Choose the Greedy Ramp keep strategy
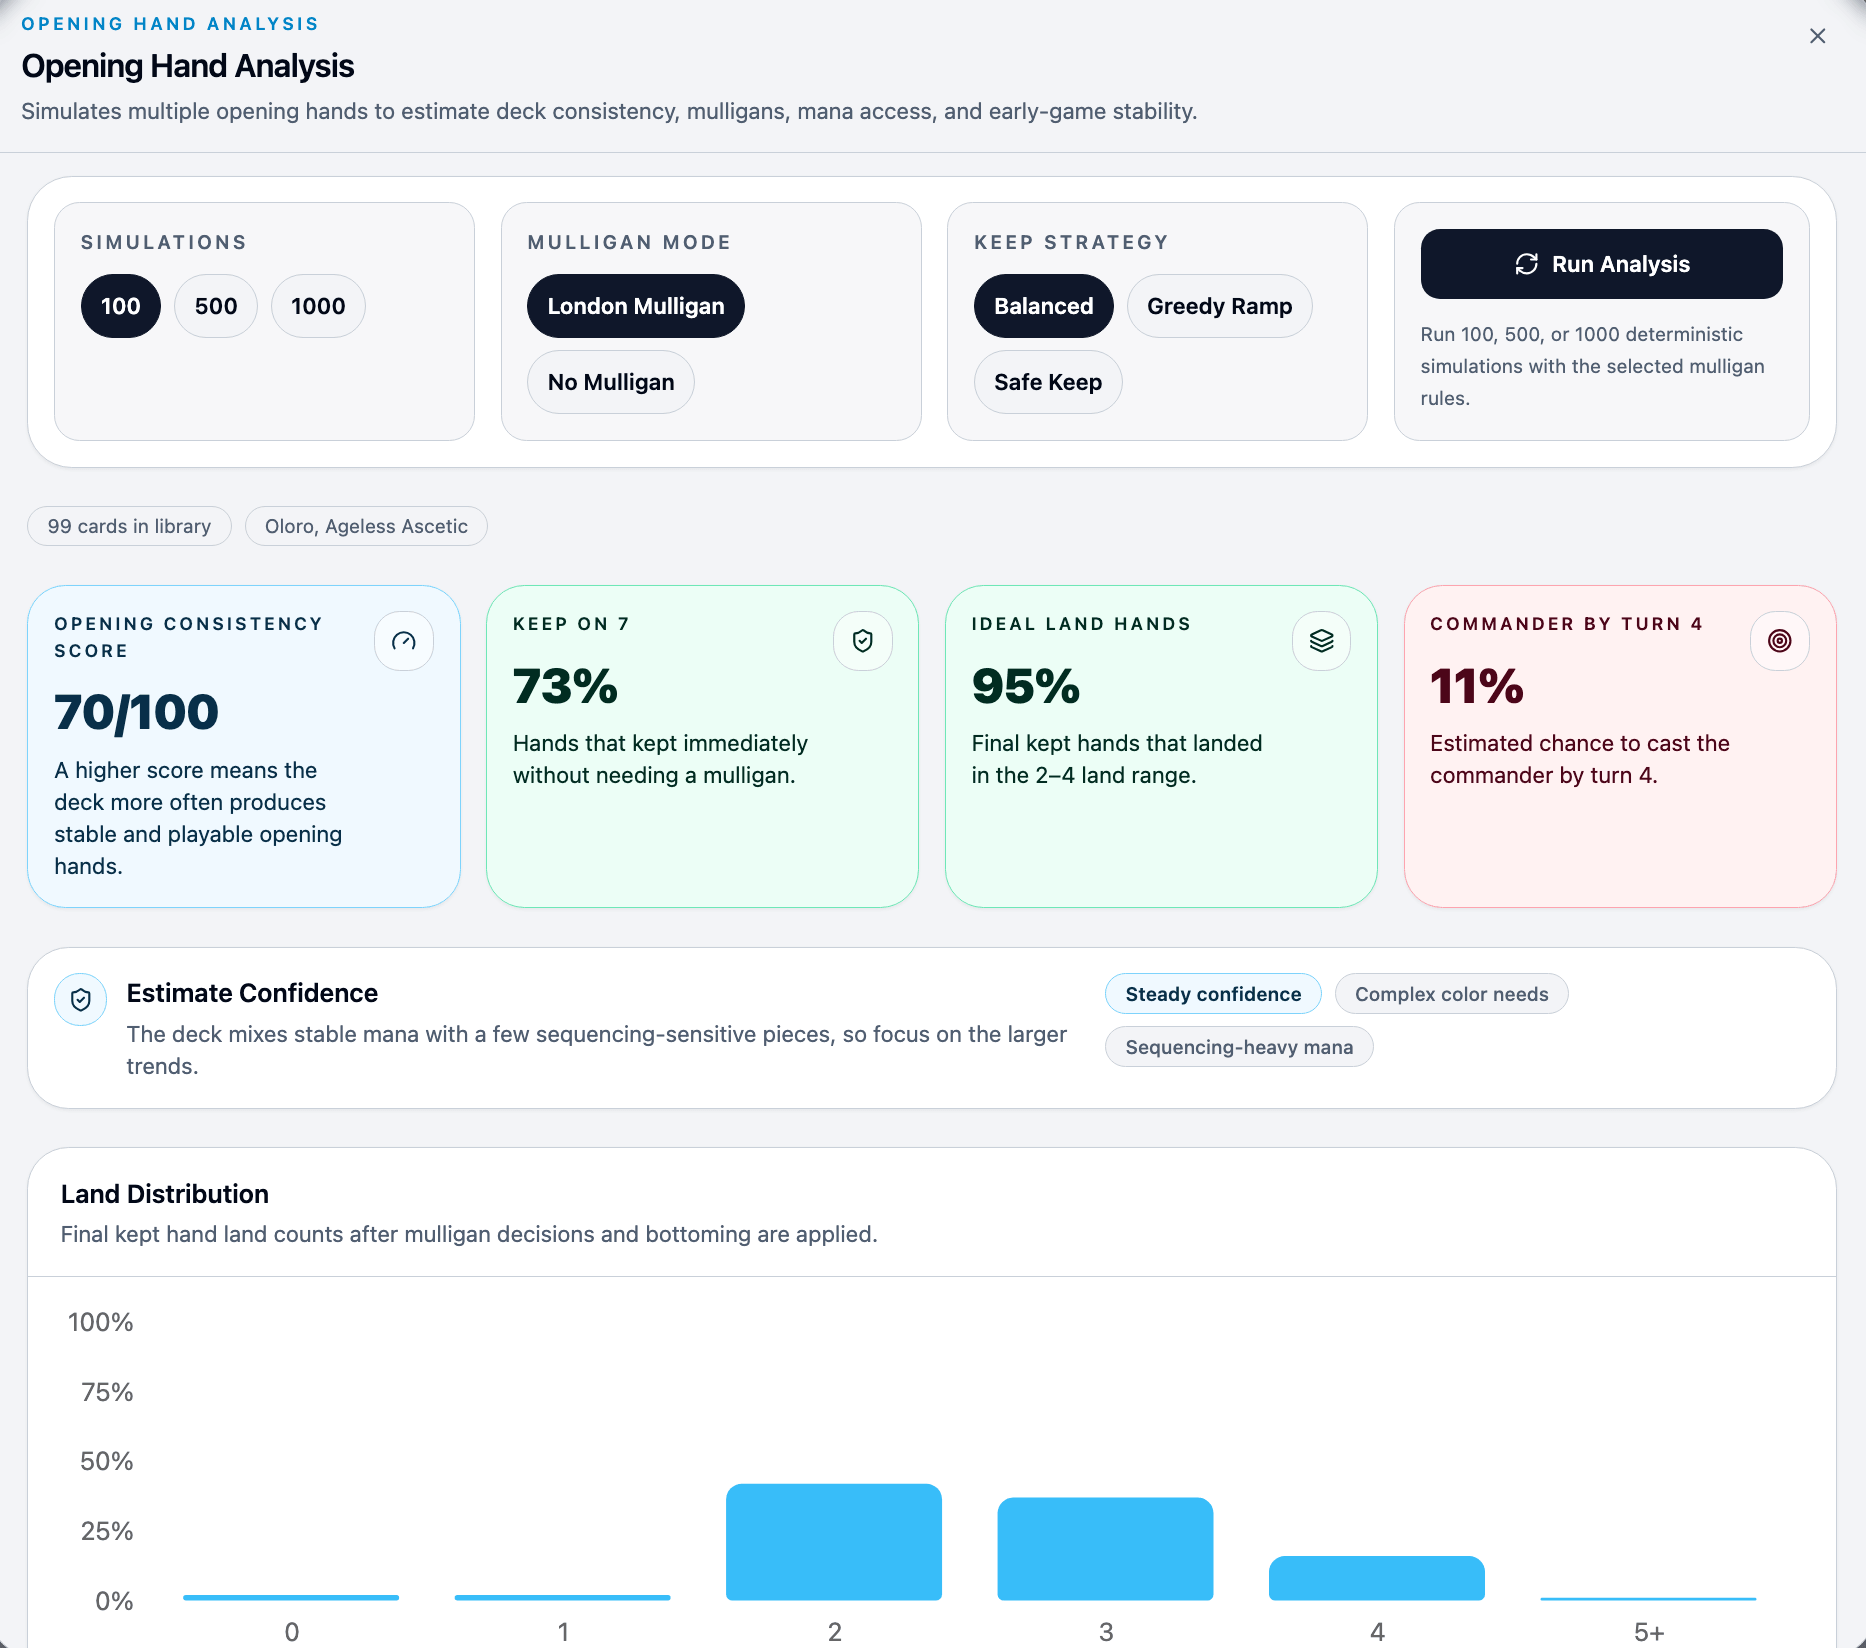The image size is (1866, 1648). click(x=1219, y=306)
